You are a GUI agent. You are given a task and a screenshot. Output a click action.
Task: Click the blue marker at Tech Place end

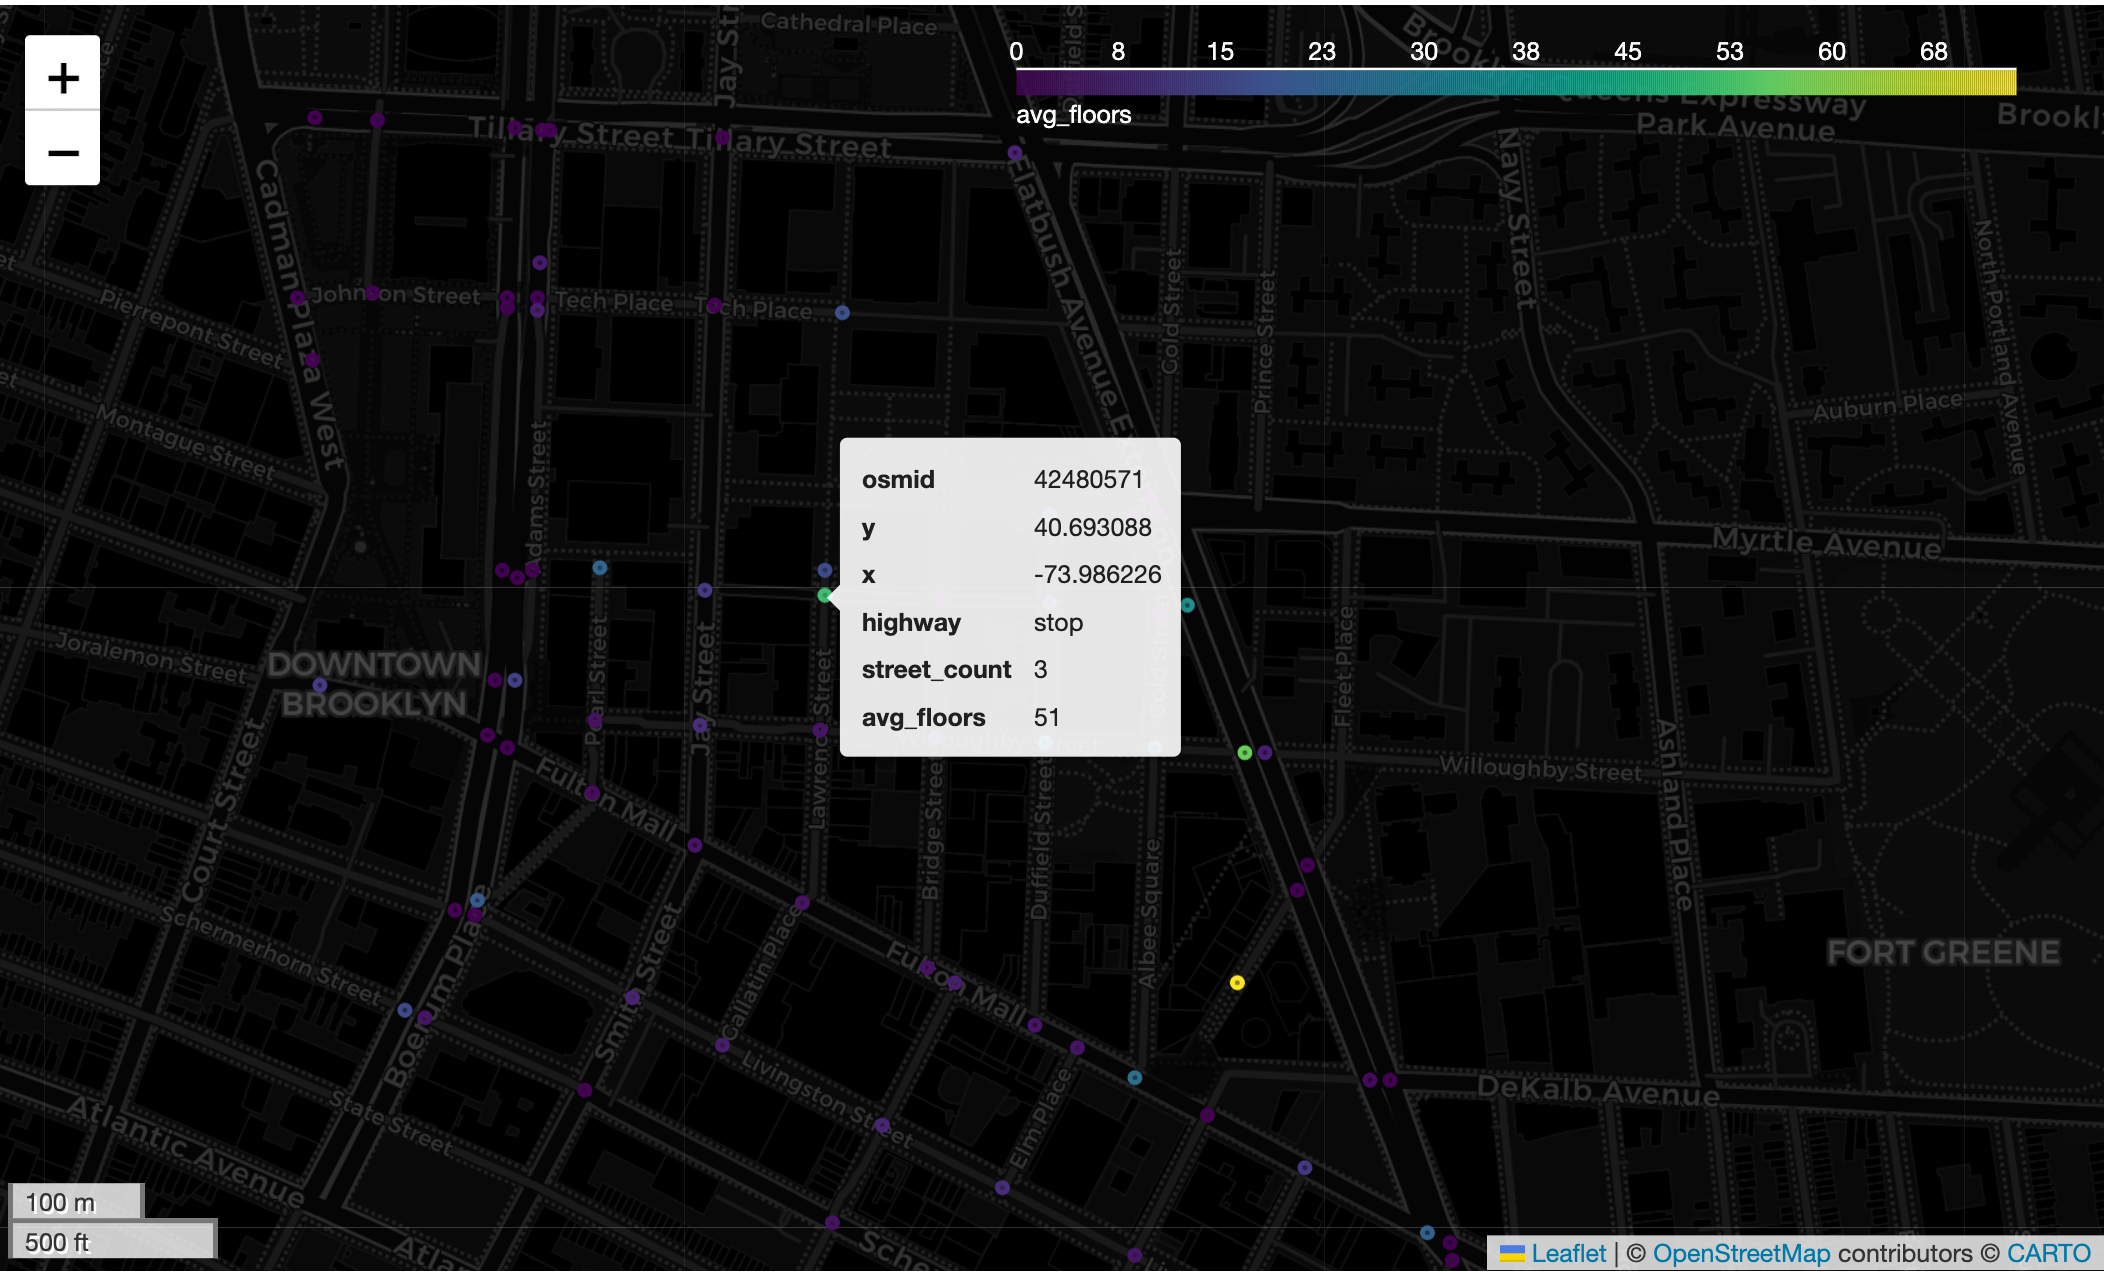[842, 312]
